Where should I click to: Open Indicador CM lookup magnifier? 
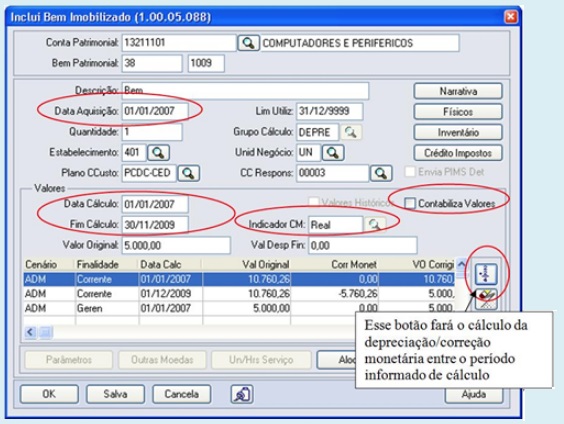pyautogui.click(x=375, y=225)
